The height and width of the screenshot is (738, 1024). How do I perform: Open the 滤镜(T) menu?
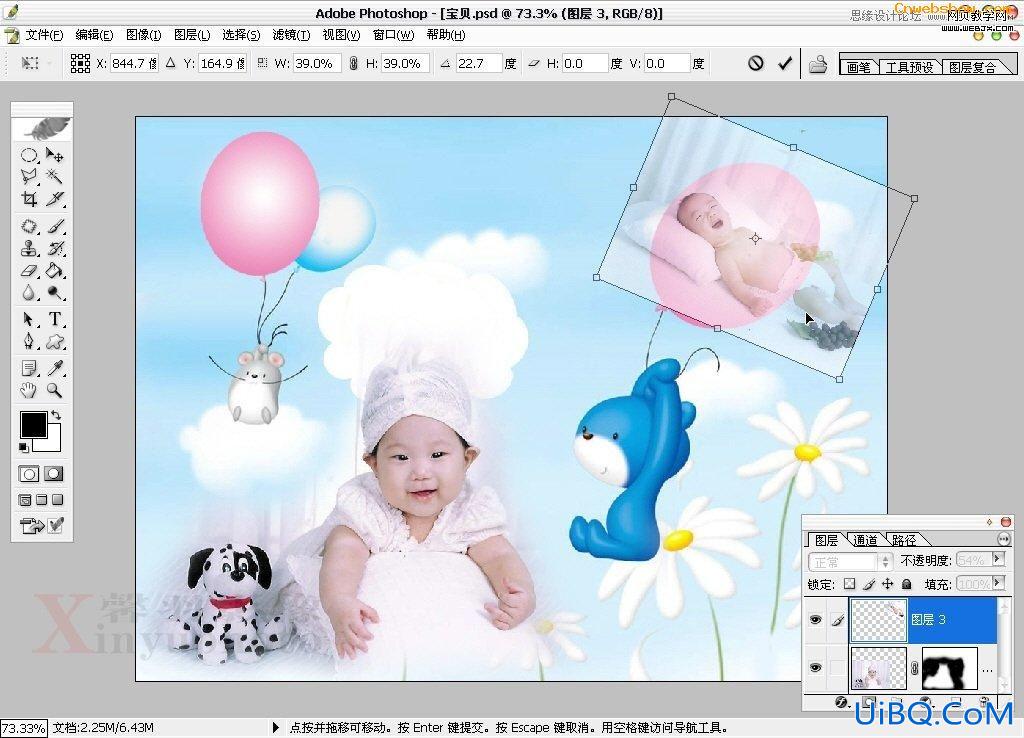(x=291, y=35)
